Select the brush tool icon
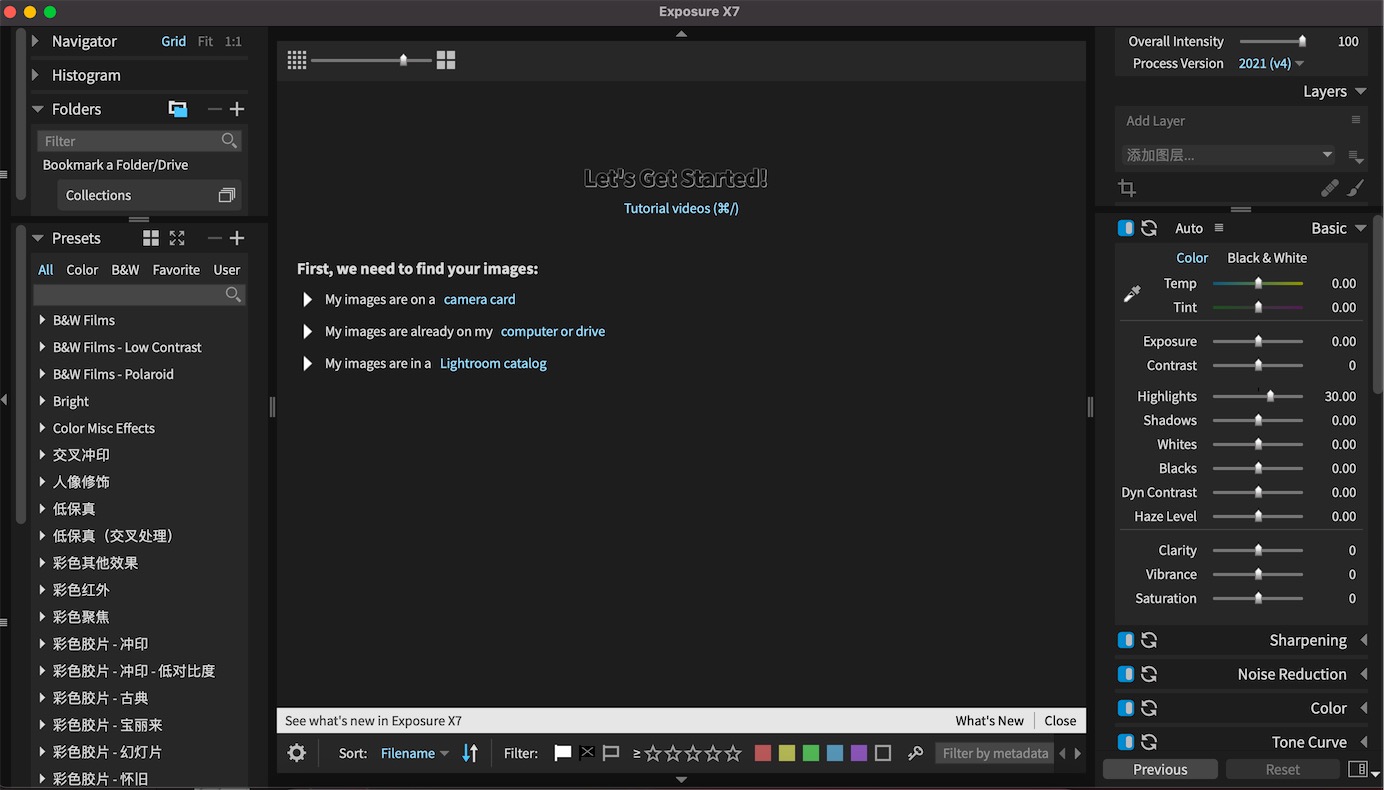 coord(1355,188)
